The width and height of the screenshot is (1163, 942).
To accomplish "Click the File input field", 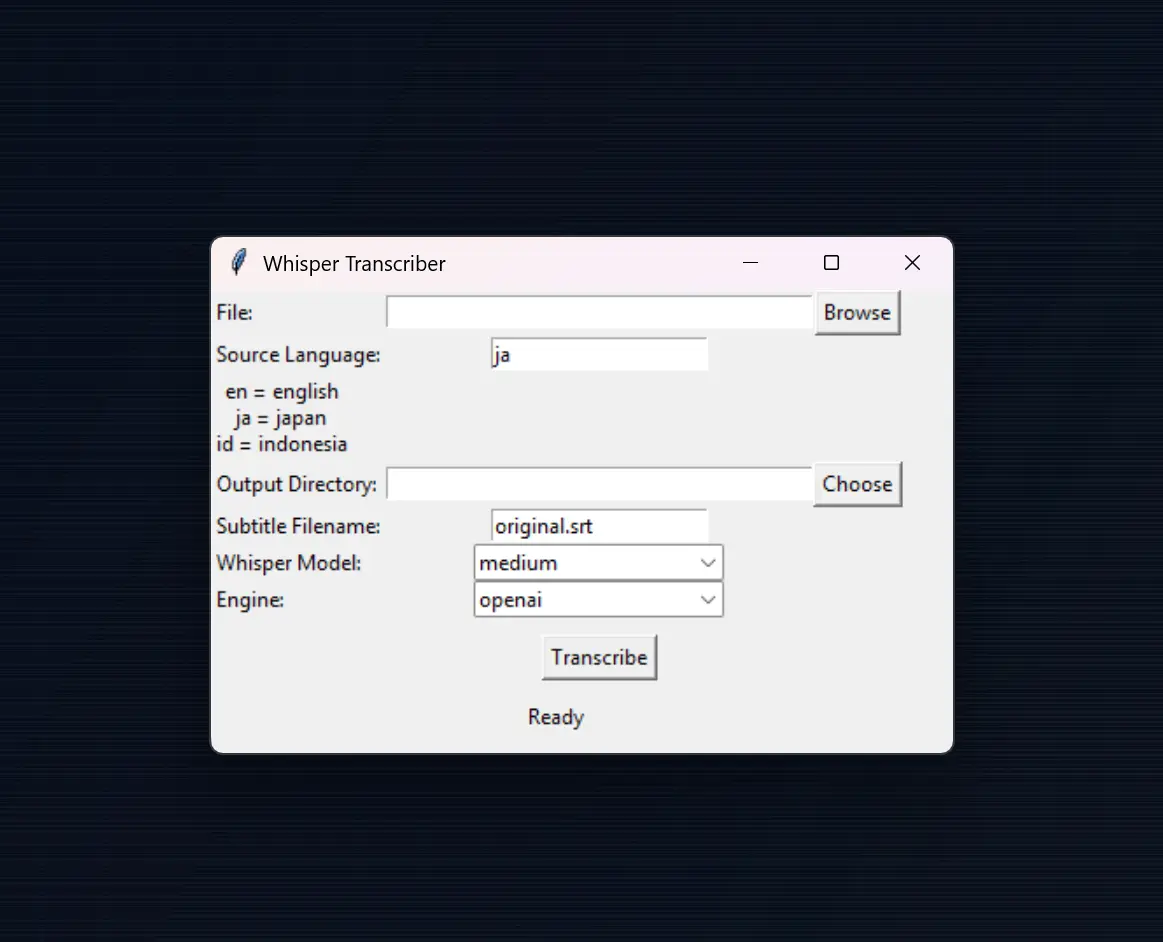I will point(598,311).
